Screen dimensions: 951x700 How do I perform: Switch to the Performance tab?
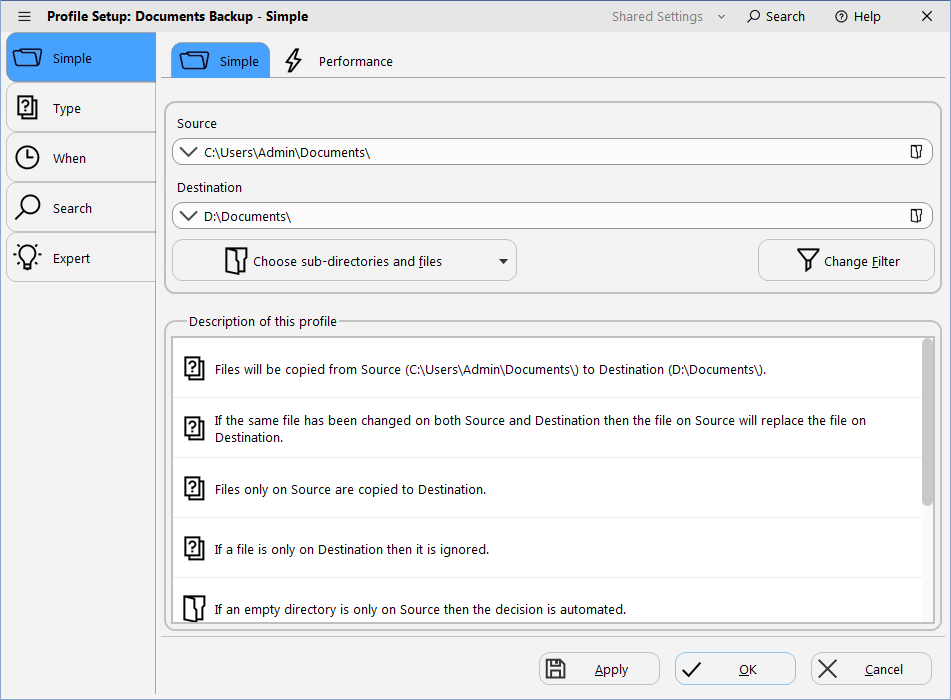pos(355,61)
